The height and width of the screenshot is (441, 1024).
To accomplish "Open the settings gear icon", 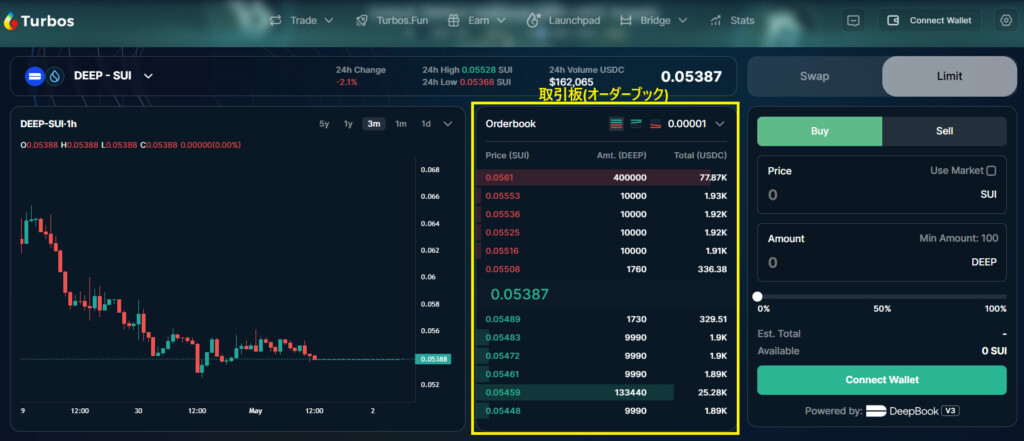I will point(1005,20).
